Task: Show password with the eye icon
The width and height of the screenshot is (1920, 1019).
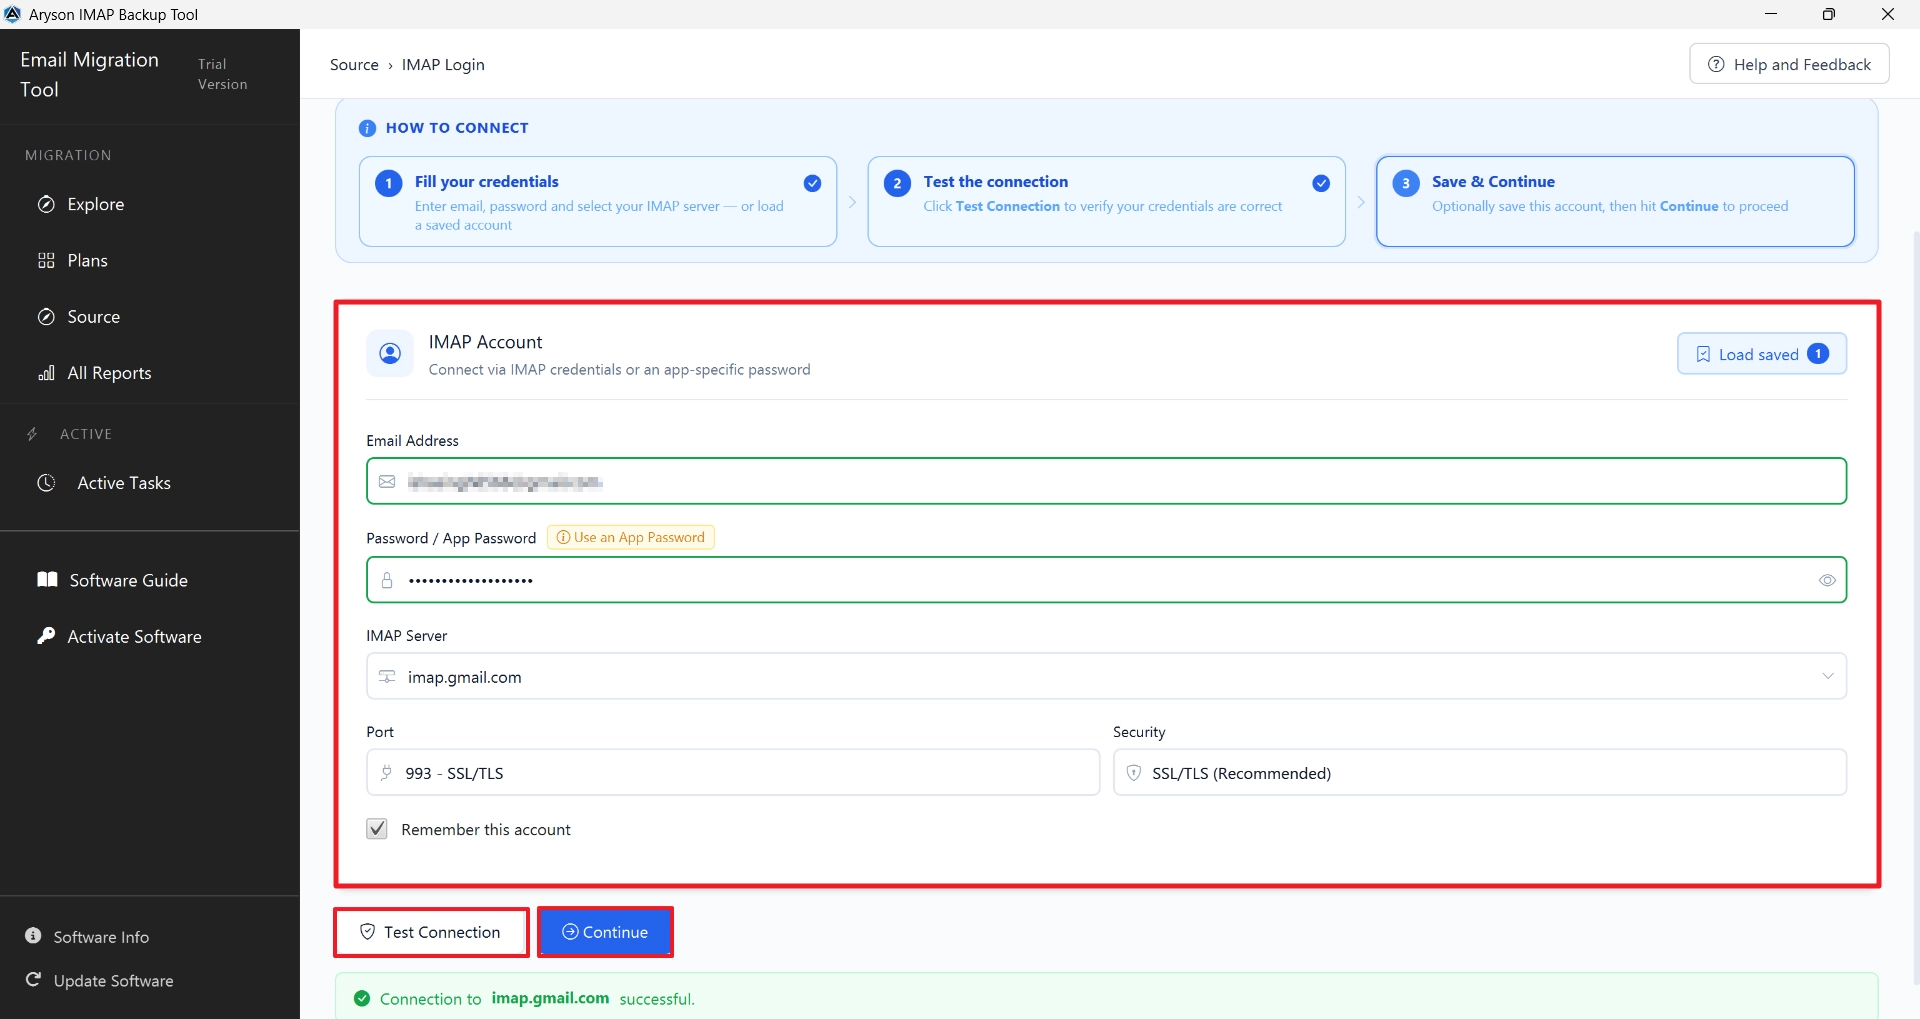Action: (1827, 580)
